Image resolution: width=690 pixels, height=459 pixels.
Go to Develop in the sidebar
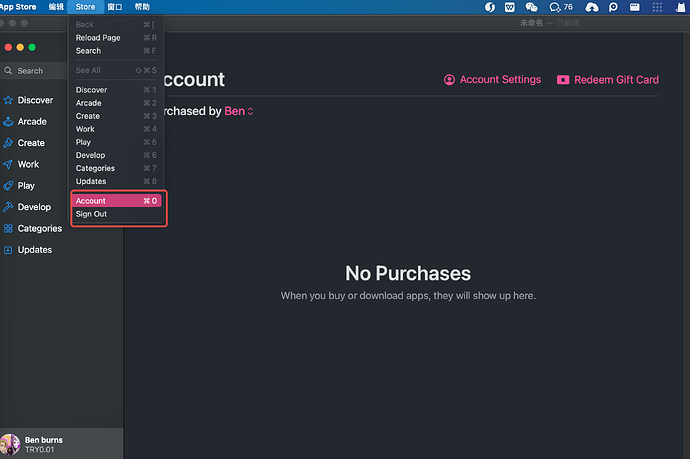point(34,207)
